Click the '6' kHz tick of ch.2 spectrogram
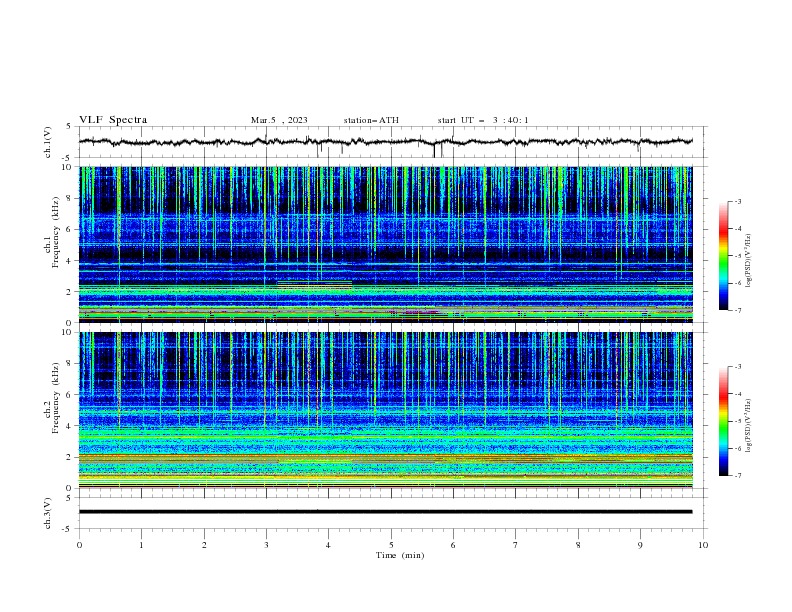792x612 pixels. 68,395
